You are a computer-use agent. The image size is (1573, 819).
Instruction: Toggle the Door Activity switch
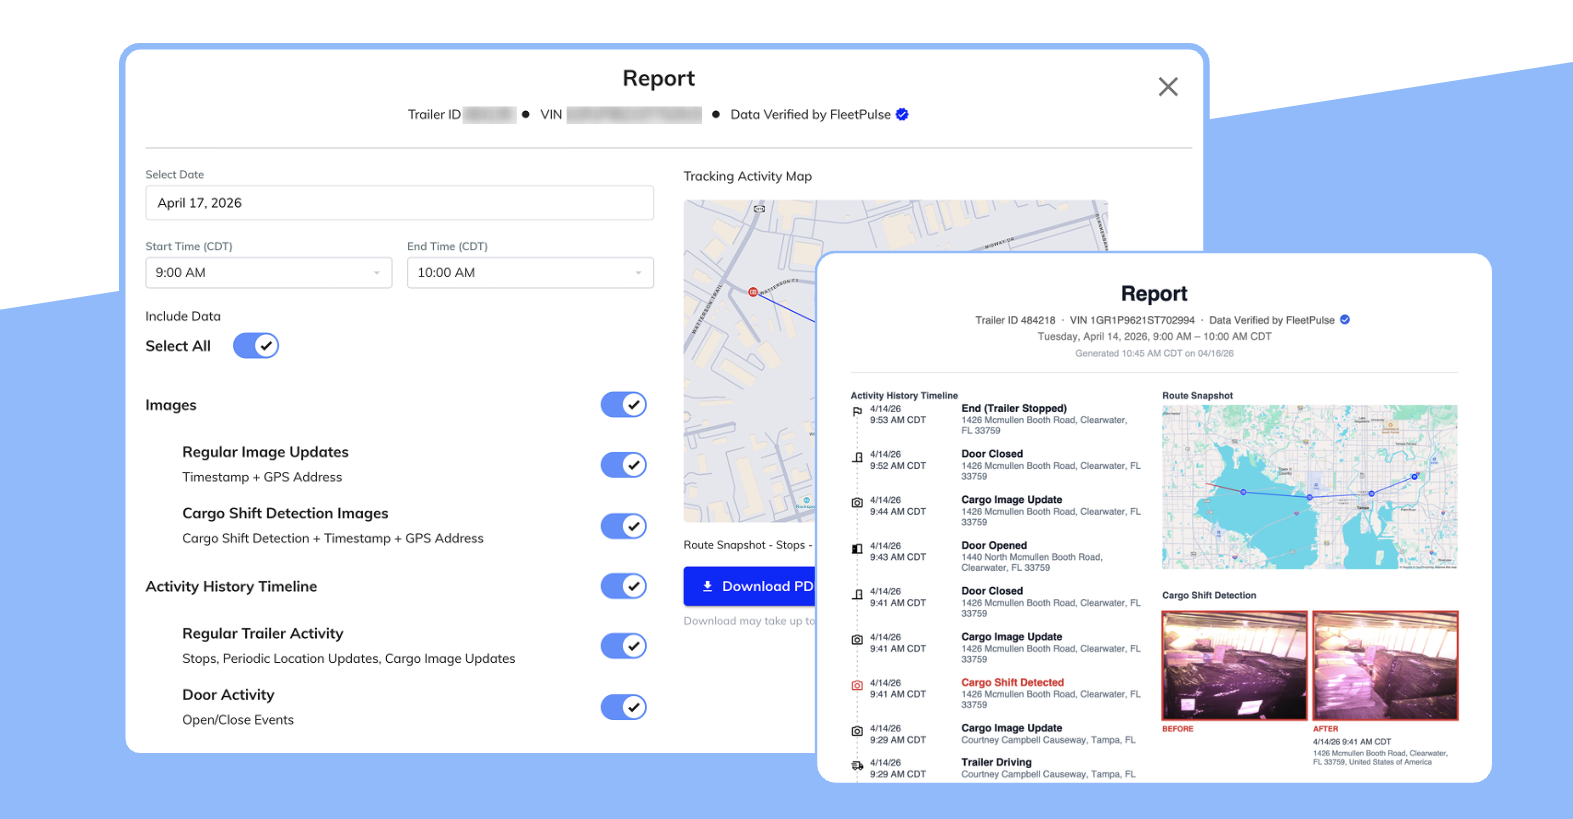pos(624,707)
